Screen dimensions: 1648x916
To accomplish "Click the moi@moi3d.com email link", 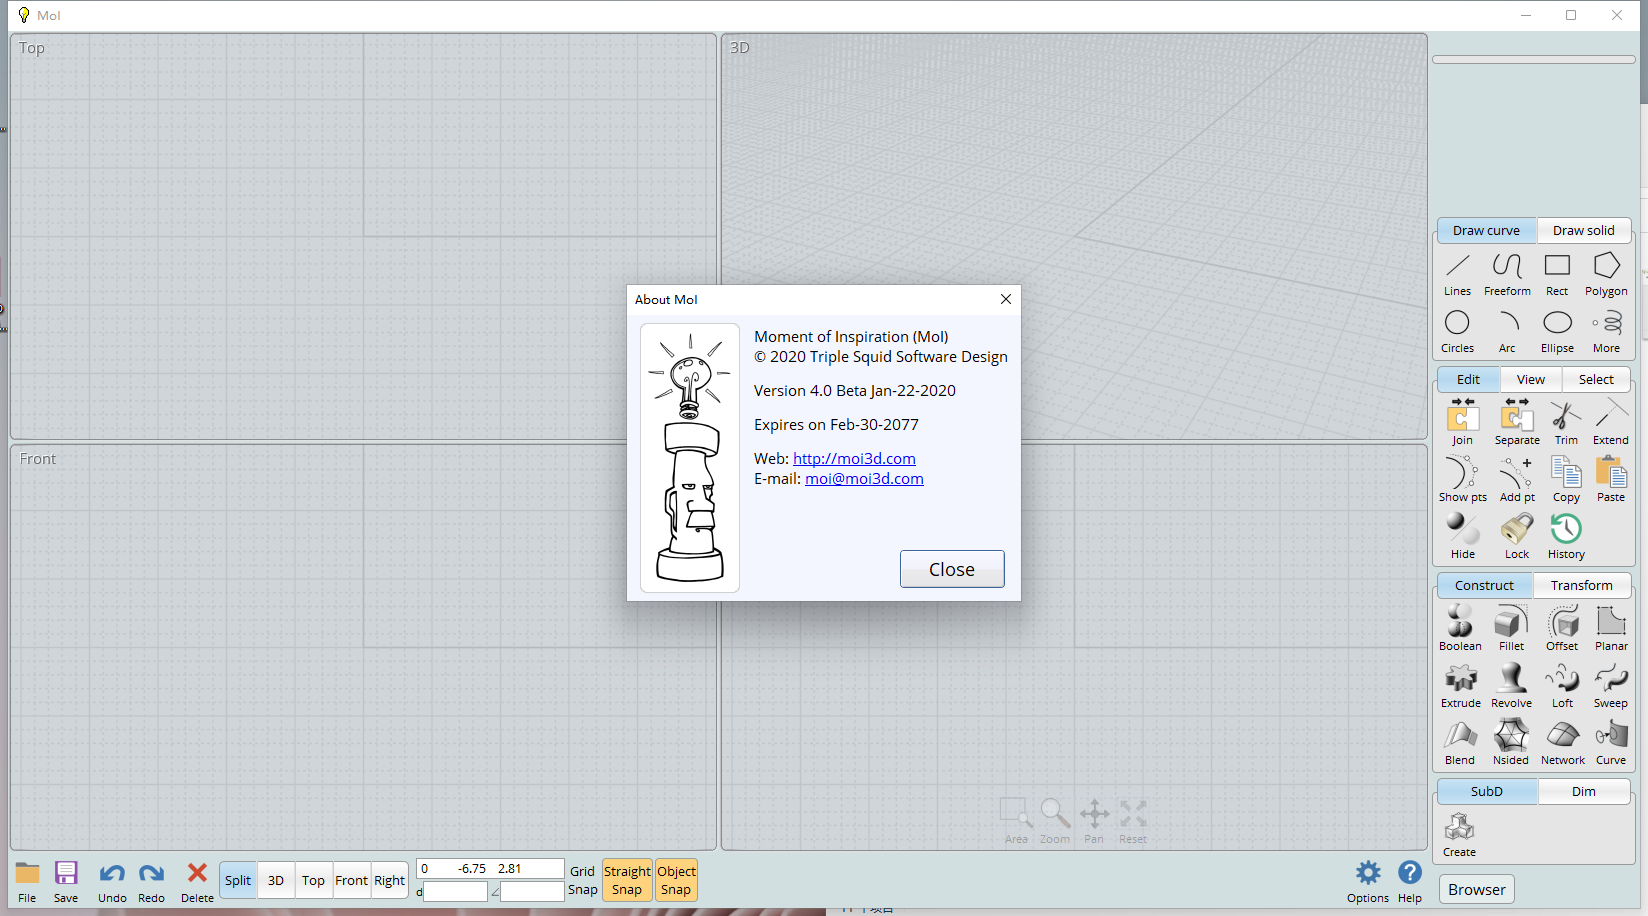I will 864,478.
